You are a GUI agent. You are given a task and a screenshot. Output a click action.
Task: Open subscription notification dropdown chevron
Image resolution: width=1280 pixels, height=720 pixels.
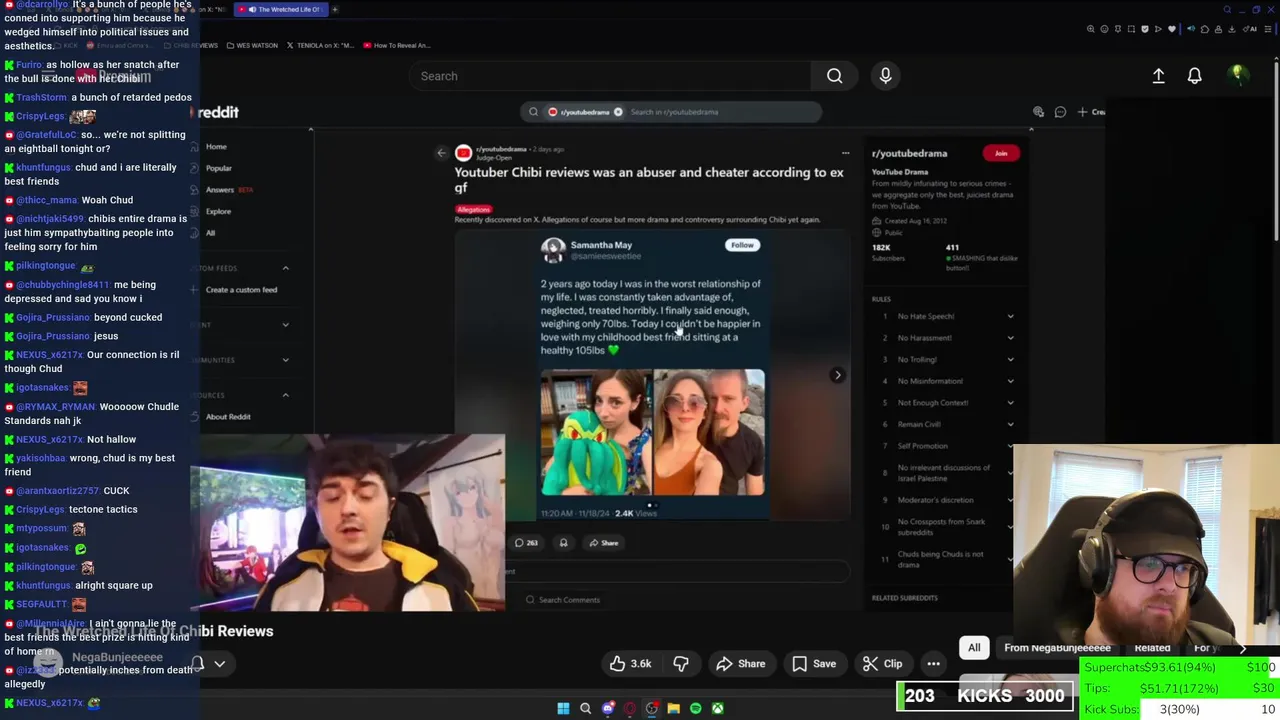pos(219,664)
